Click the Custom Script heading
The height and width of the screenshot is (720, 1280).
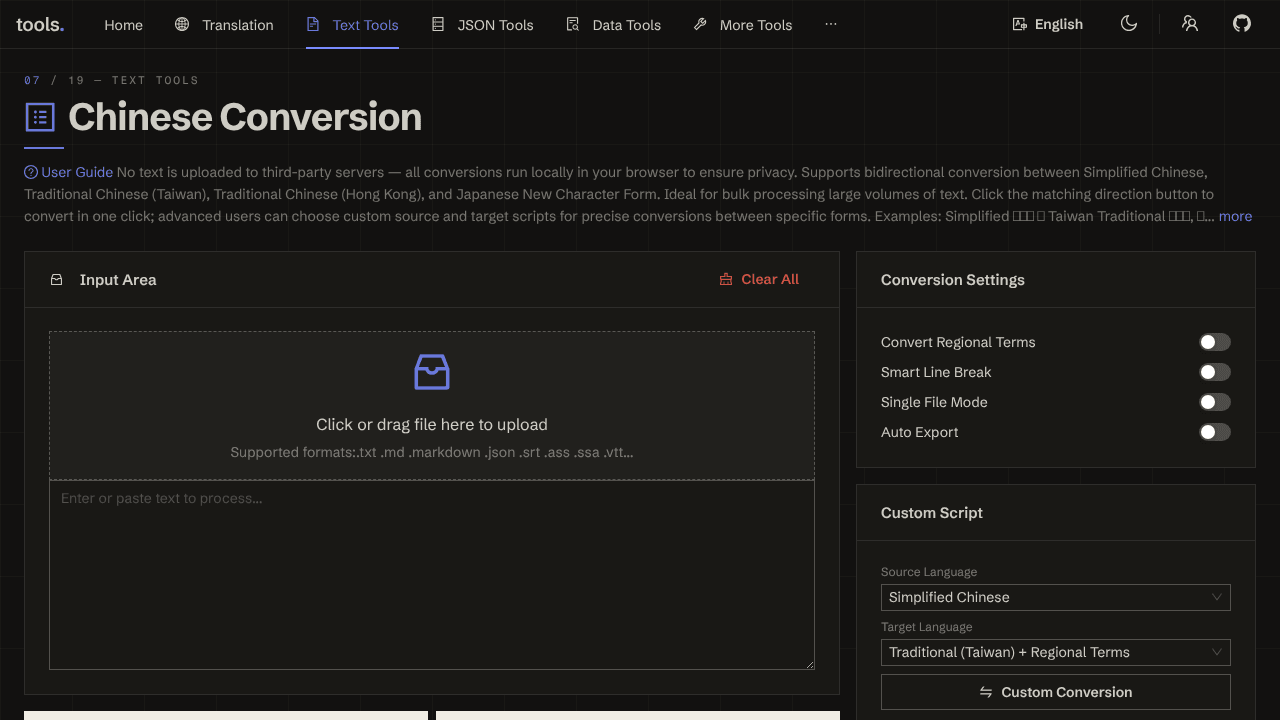coord(932,513)
